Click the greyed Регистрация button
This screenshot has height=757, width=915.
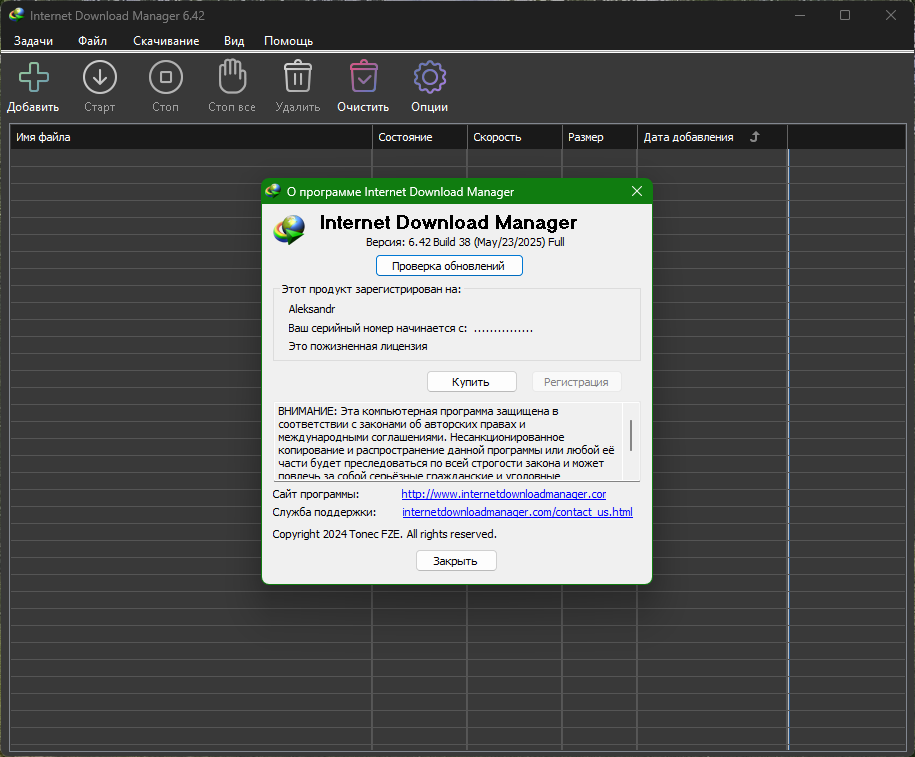(x=577, y=382)
